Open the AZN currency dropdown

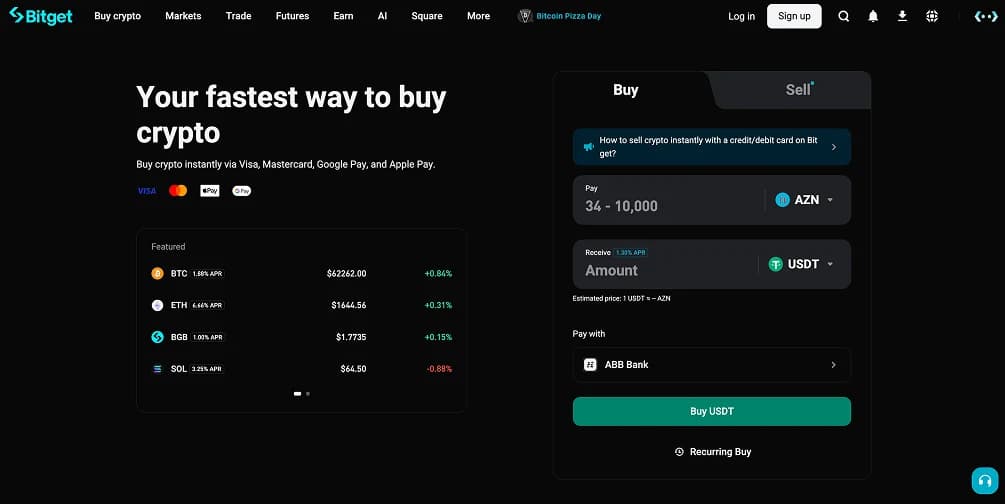click(x=805, y=200)
